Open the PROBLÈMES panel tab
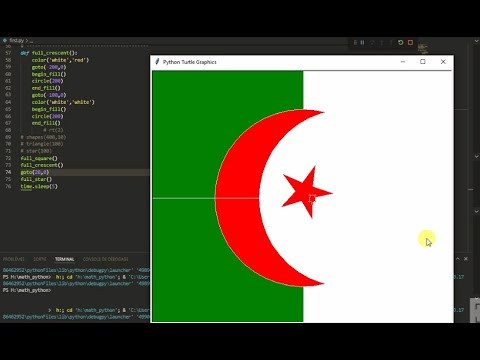 (x=14, y=259)
